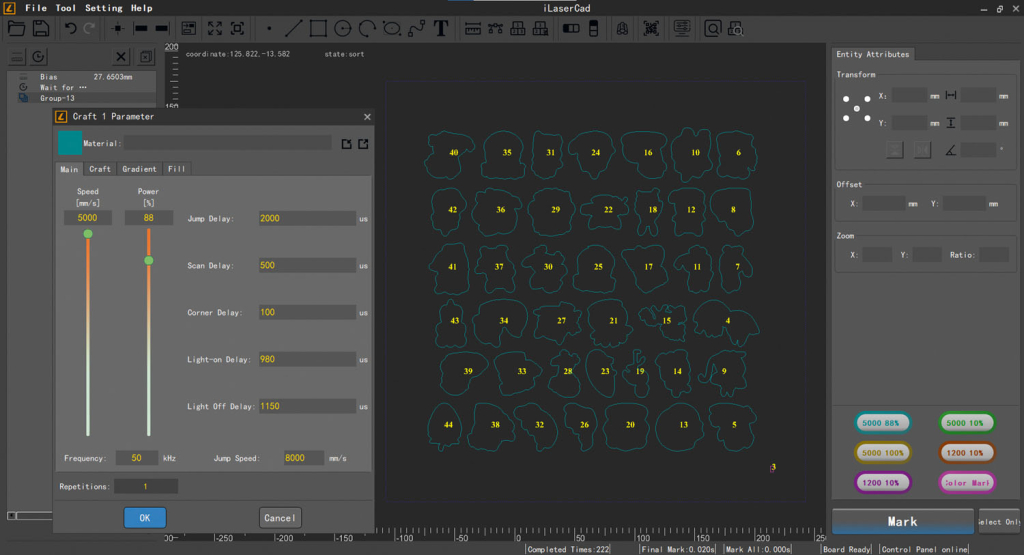The image size is (1024, 555).
Task: Click Cancel in the Craft Parameter dialog
Action: click(280, 518)
